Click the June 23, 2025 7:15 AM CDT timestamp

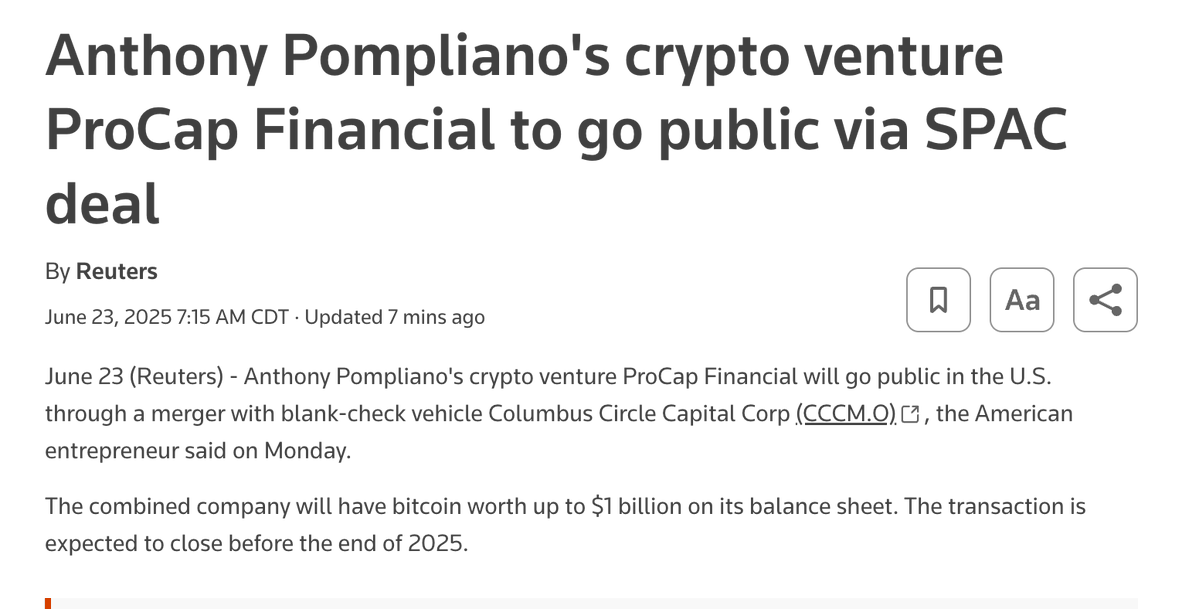click(167, 317)
